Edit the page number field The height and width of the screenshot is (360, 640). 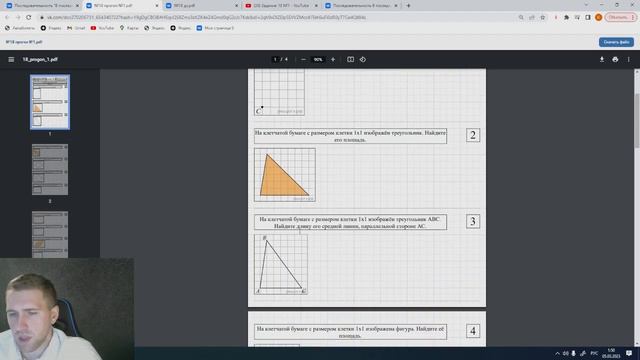point(275,60)
